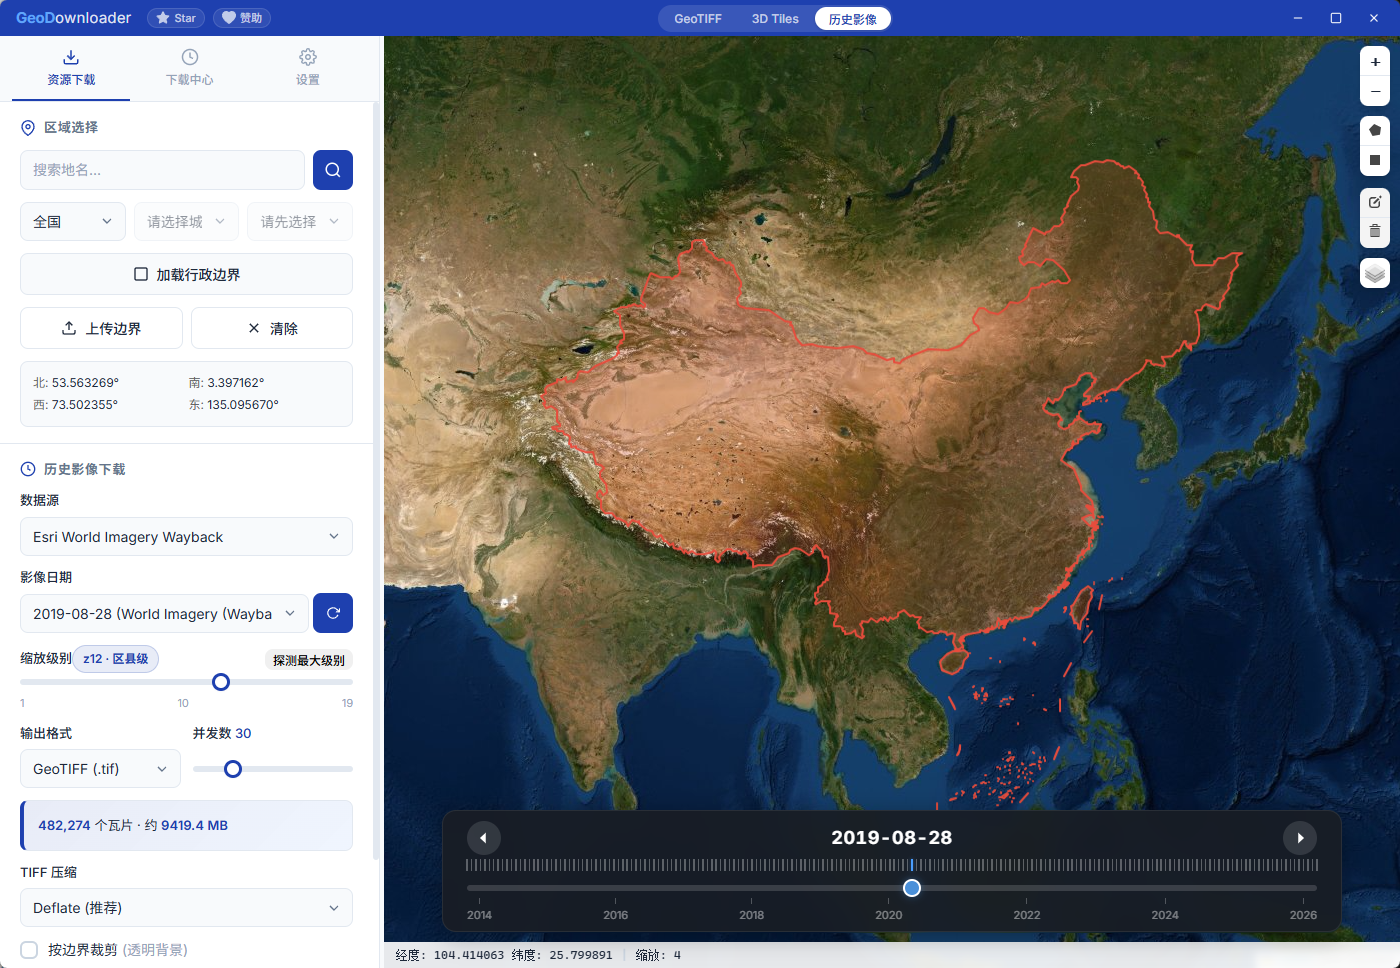Image resolution: width=1400 pixels, height=968 pixels.
Task: Open the GeoTIFF (.tif) output format dropdown
Action: 100,769
